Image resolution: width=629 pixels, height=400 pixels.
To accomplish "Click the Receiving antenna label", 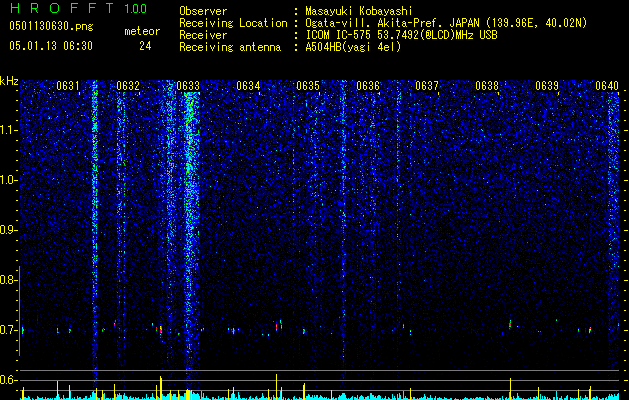I will point(230,47).
